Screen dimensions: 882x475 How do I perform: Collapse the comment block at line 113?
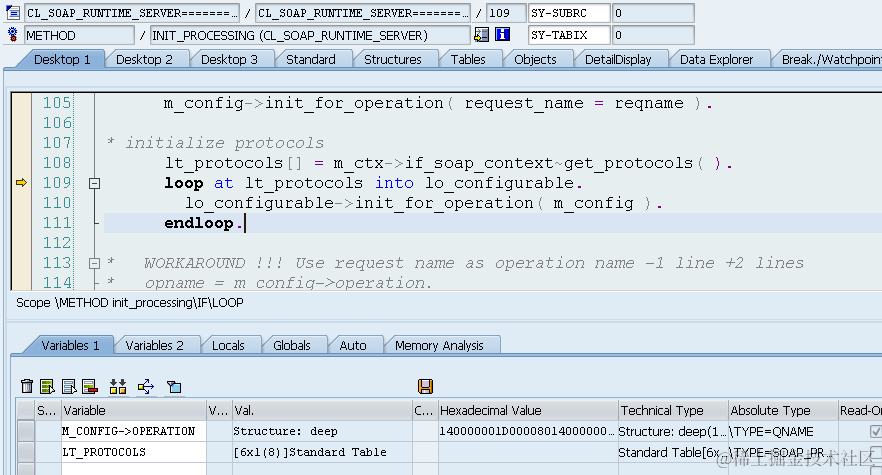pos(94,263)
